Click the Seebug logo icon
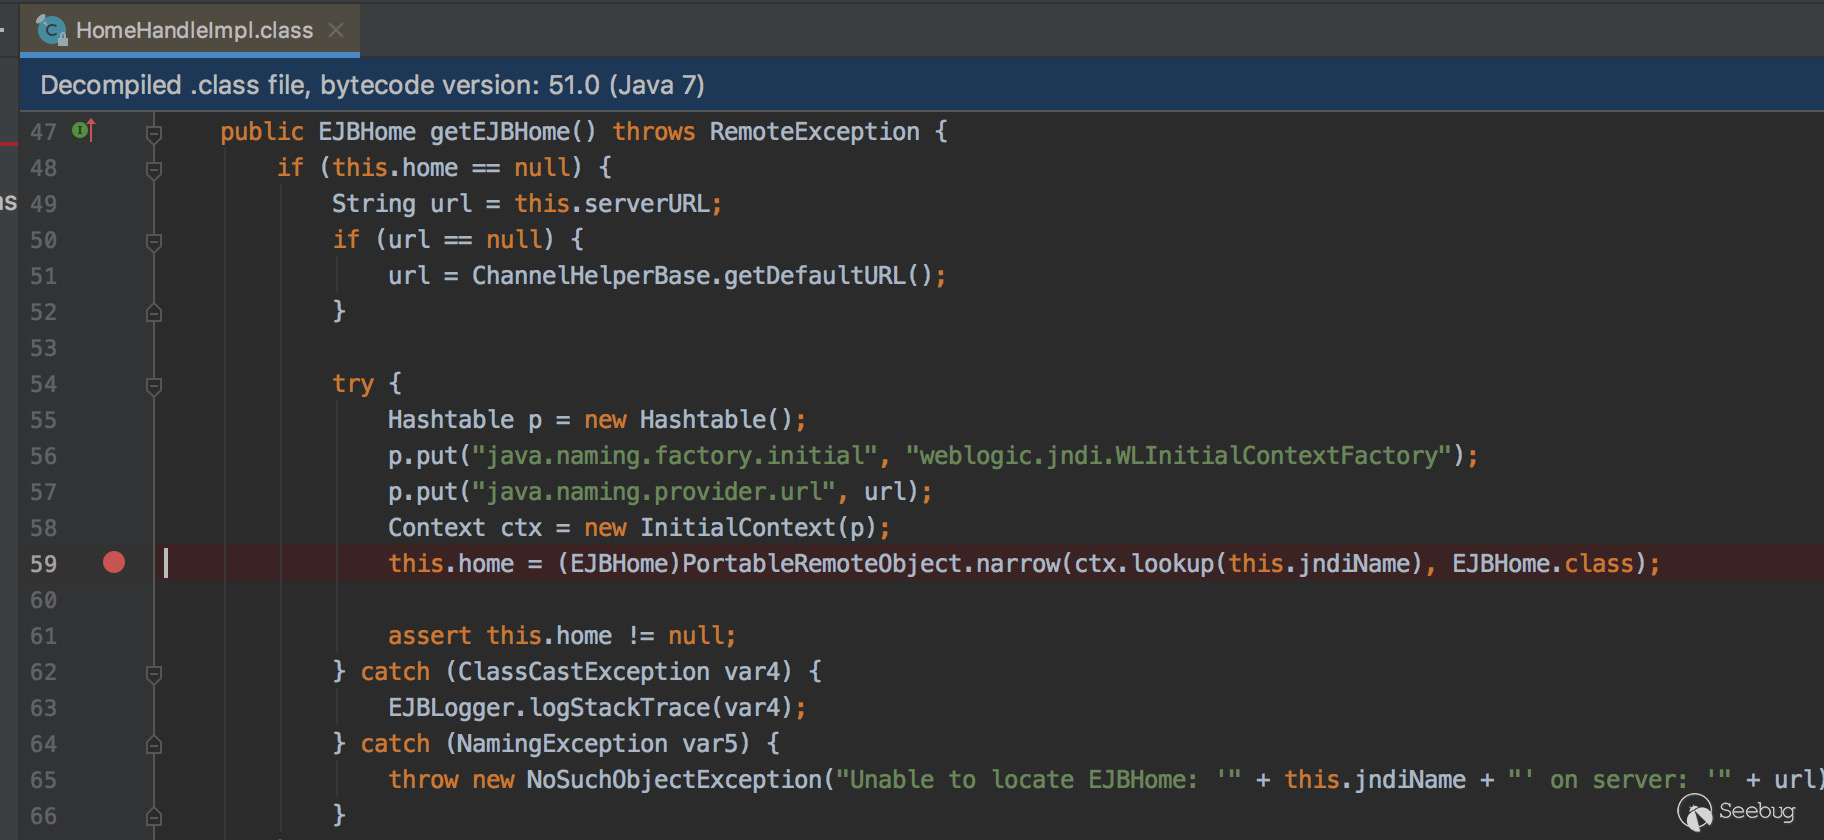This screenshot has width=1824, height=840. 1694,812
